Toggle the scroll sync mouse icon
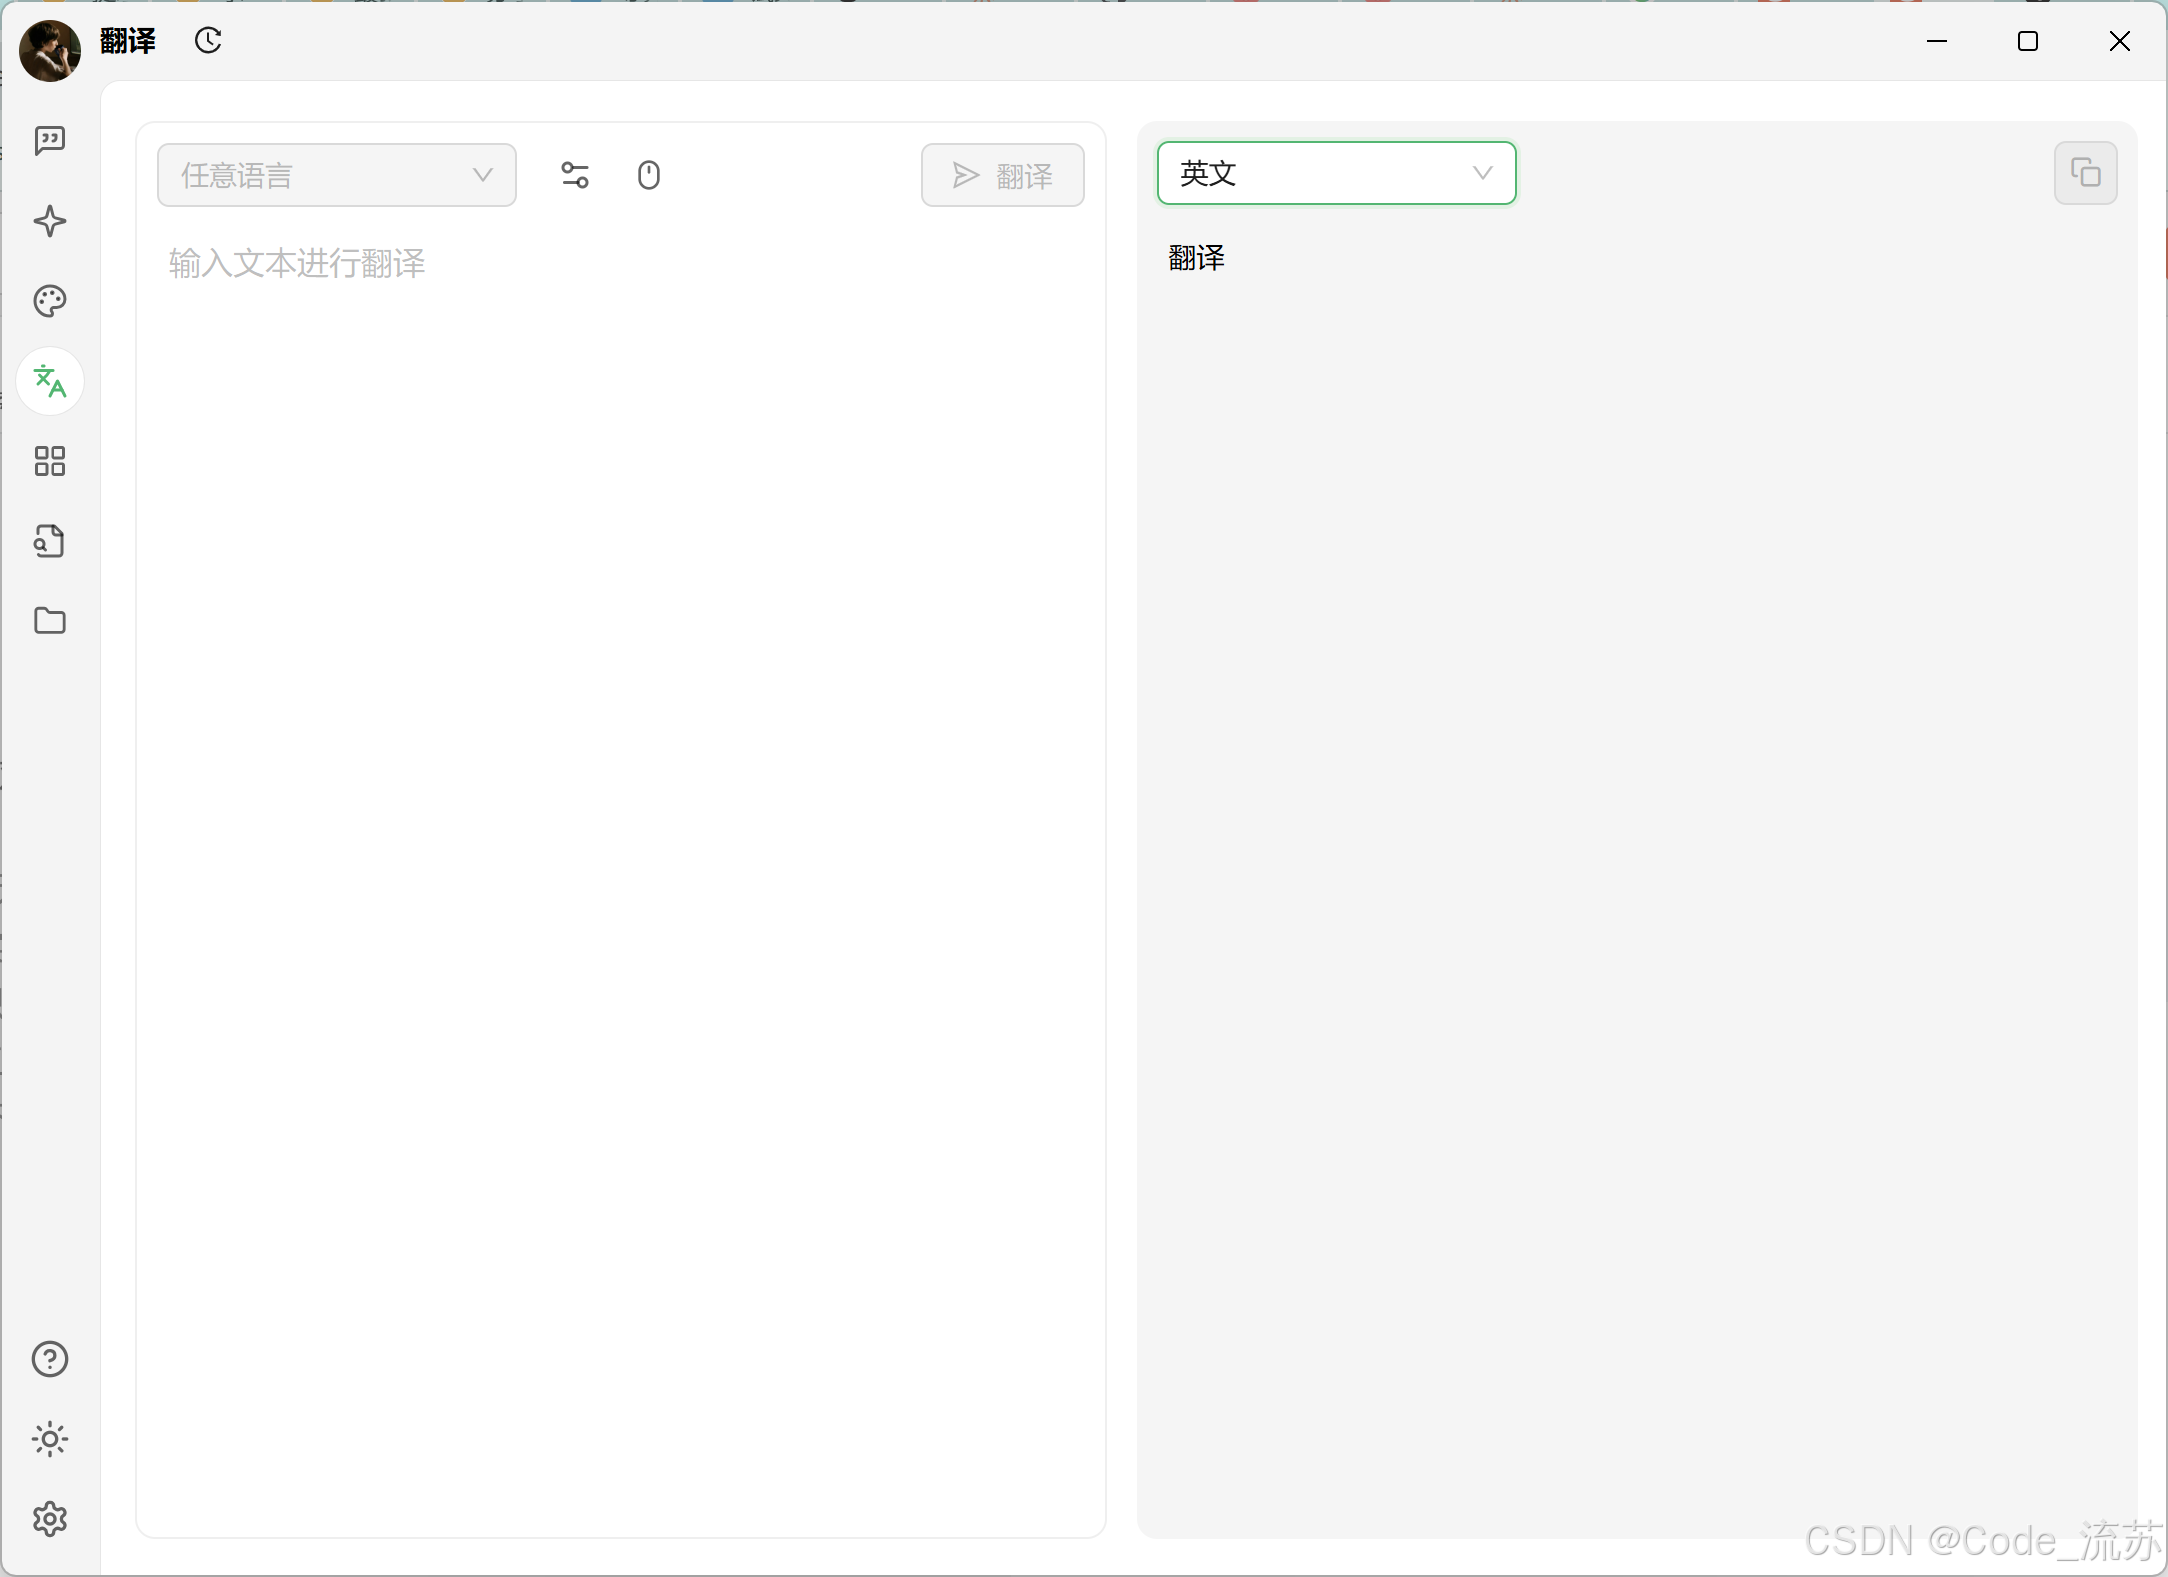Screen dimensions: 2168x1577 (649, 175)
